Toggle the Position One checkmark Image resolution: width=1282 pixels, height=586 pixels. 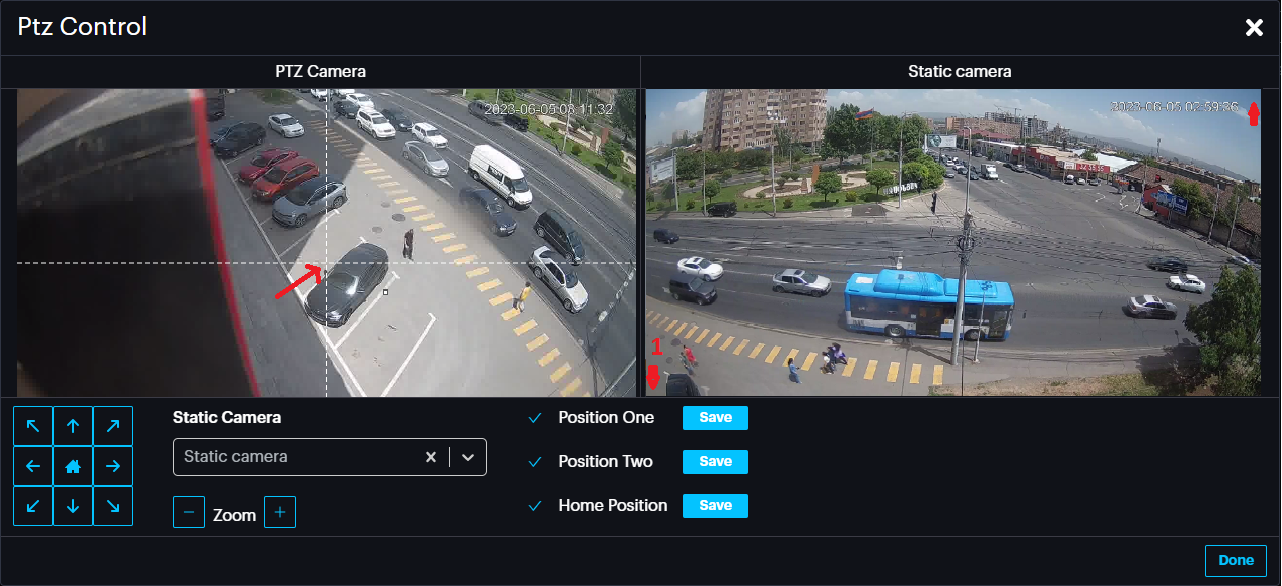click(x=535, y=418)
